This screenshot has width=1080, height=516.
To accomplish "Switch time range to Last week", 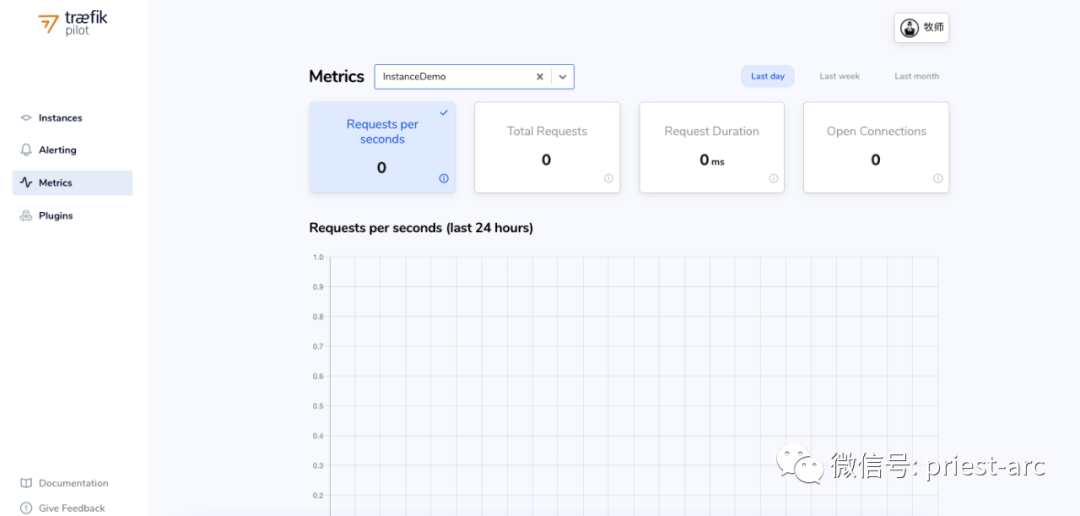I will [x=839, y=76].
